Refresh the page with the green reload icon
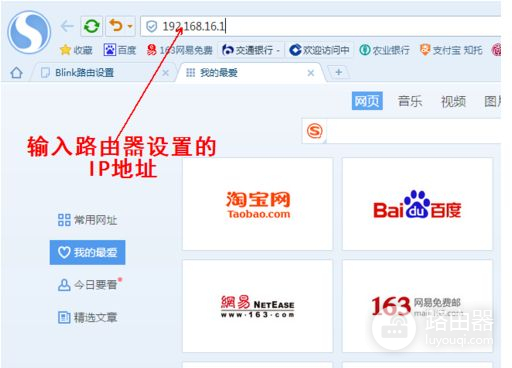The image size is (512, 368). tap(92, 26)
